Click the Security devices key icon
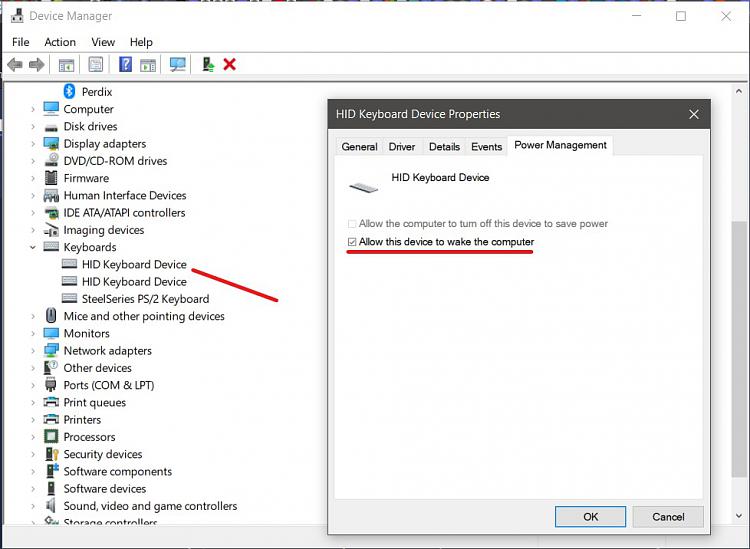 51,454
